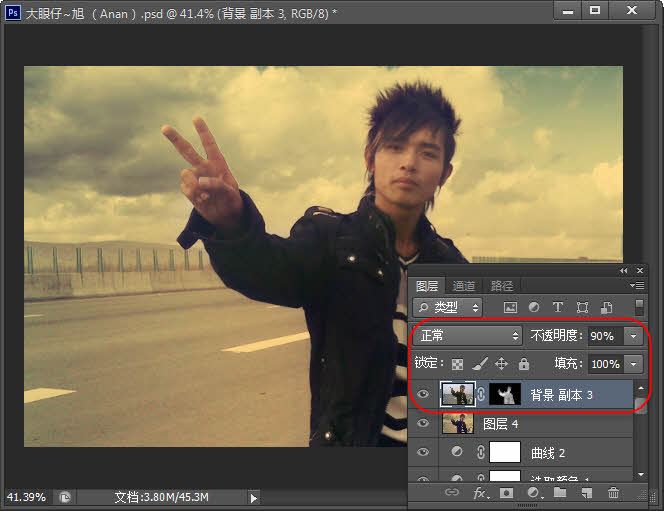
Task: Click the pixel layer filter icon
Action: pyautogui.click(x=510, y=308)
